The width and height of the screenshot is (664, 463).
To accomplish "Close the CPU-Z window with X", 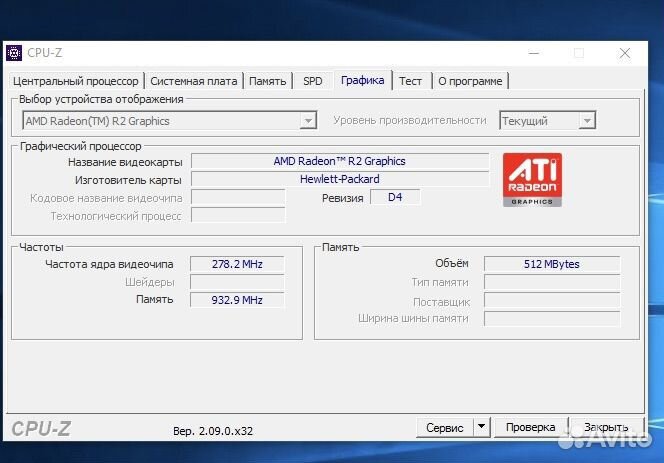I will pos(625,53).
